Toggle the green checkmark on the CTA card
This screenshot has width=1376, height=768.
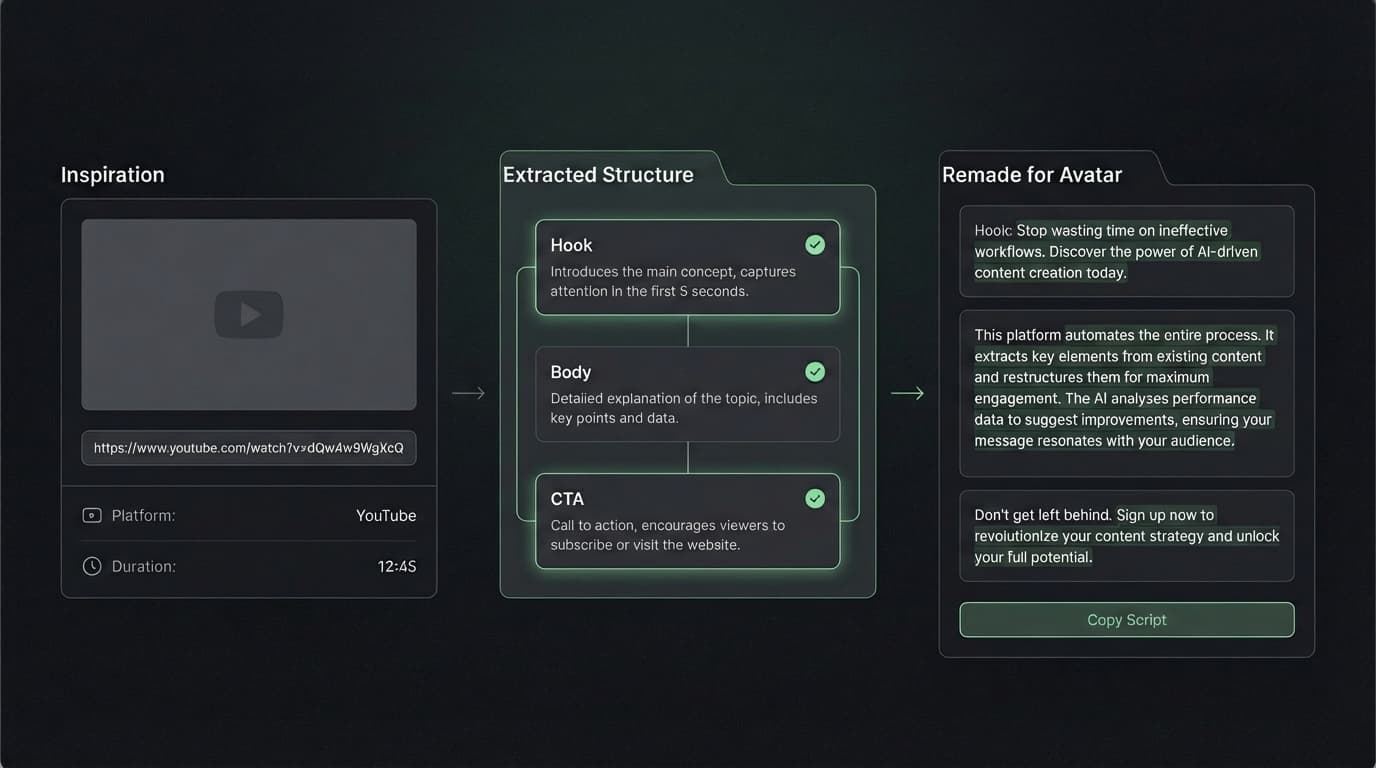[815, 498]
